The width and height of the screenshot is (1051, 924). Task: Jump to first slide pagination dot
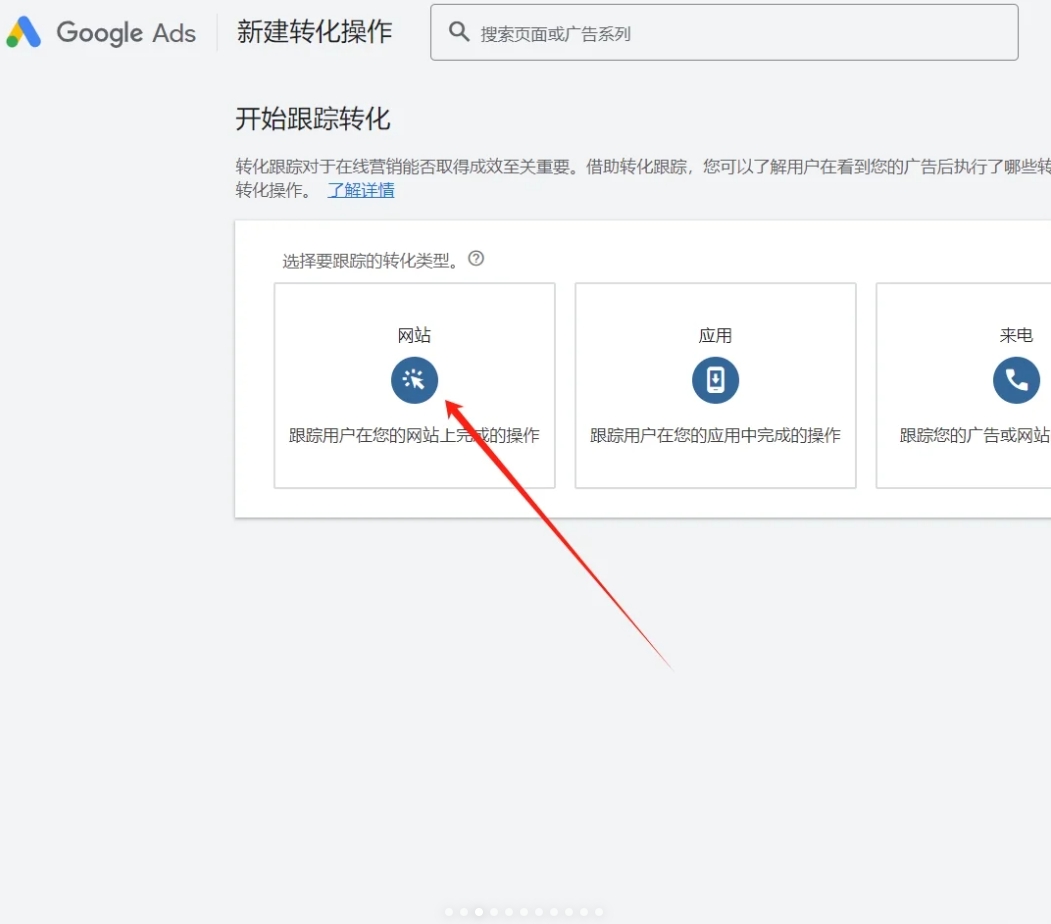point(450,912)
